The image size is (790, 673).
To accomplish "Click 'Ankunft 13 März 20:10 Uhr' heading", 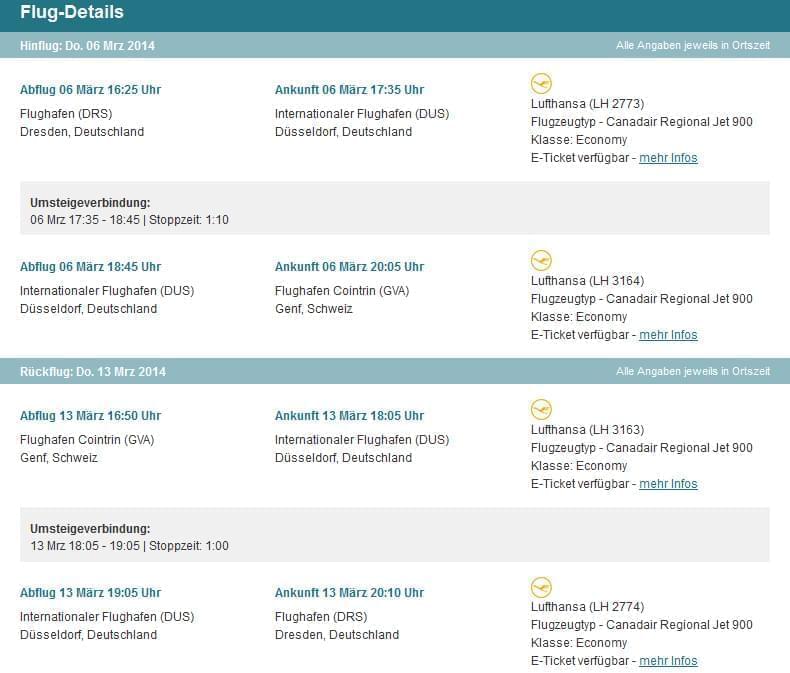I will pyautogui.click(x=349, y=593).
